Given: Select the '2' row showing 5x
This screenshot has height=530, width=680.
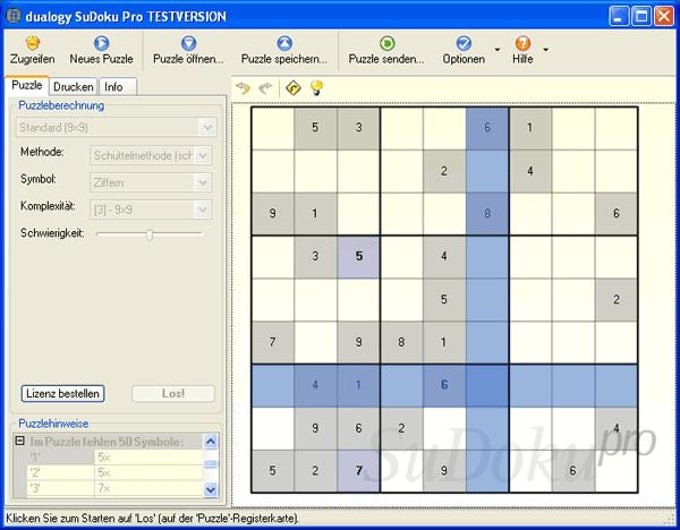Looking at the screenshot, I should 115,473.
